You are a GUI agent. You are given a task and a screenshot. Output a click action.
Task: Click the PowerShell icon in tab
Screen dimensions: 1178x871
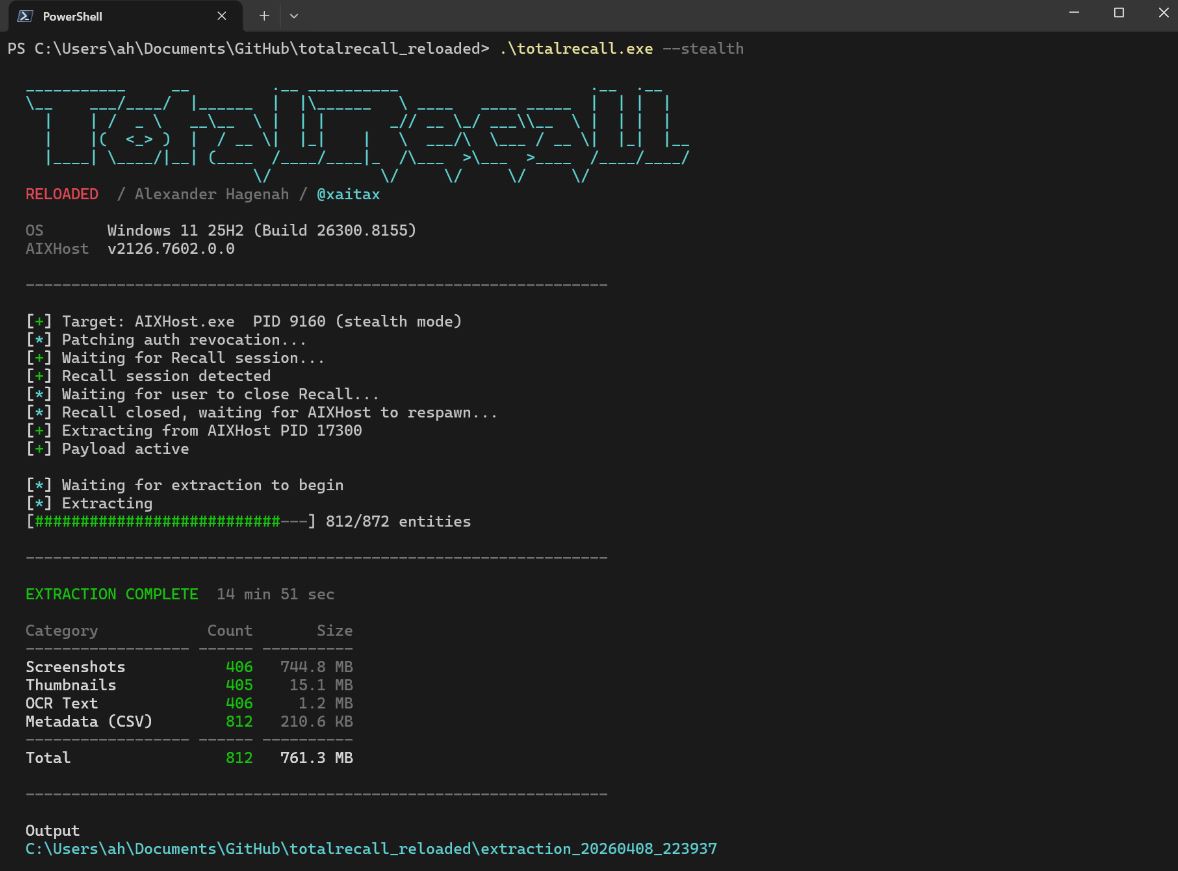click(25, 16)
